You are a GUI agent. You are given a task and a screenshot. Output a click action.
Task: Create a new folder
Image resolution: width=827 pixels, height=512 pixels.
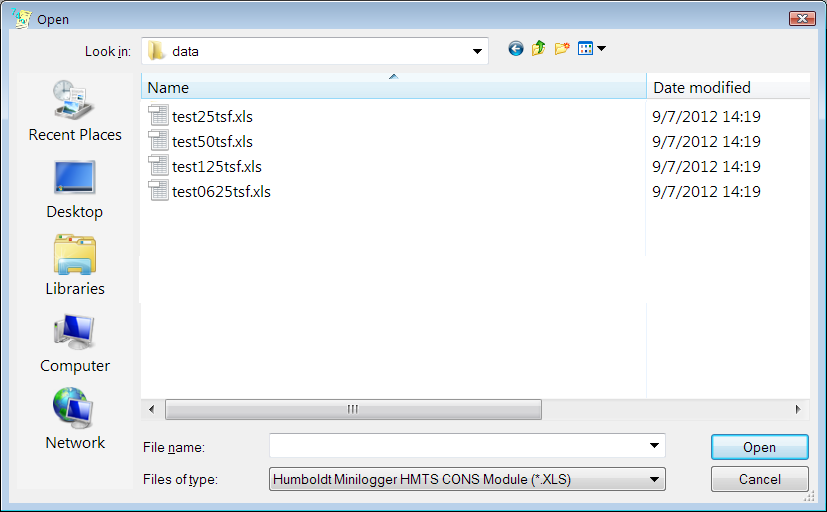point(562,49)
